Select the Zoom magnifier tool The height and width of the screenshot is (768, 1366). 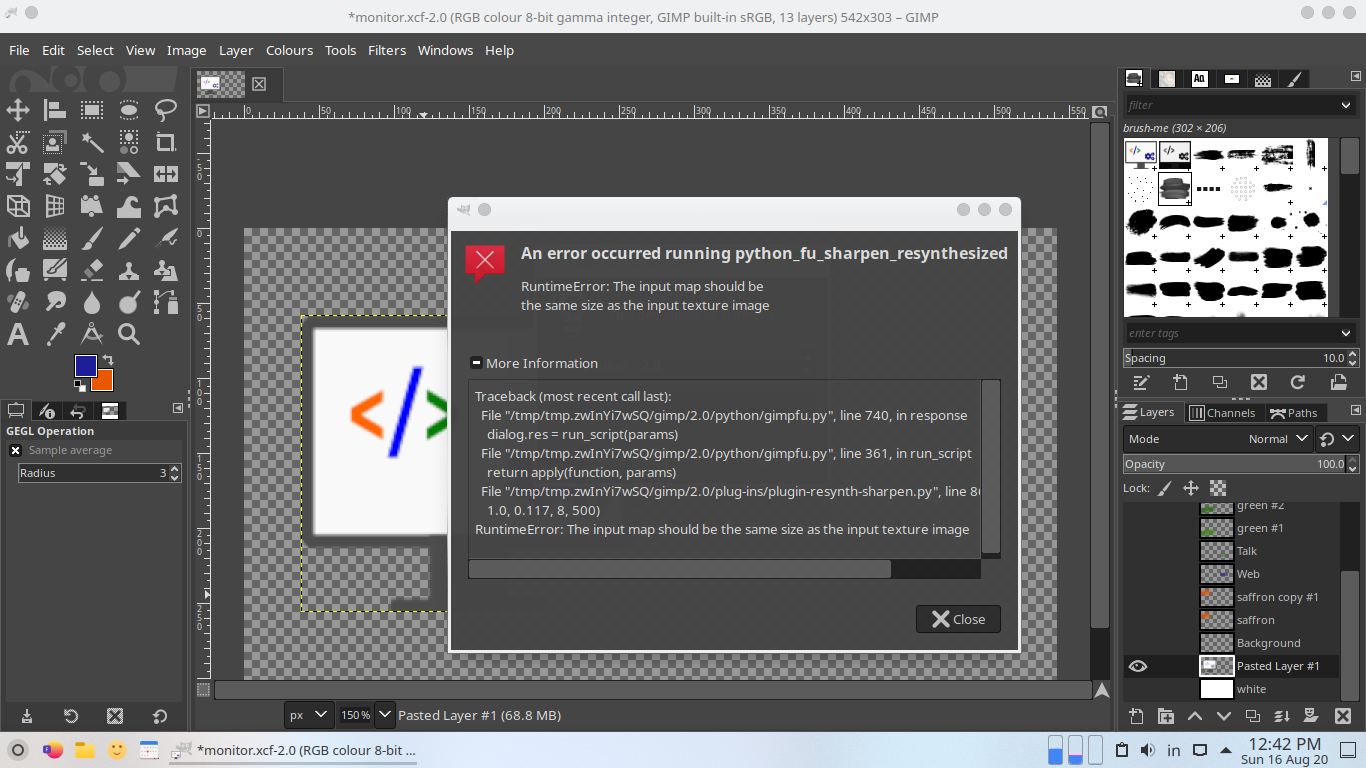click(129, 334)
